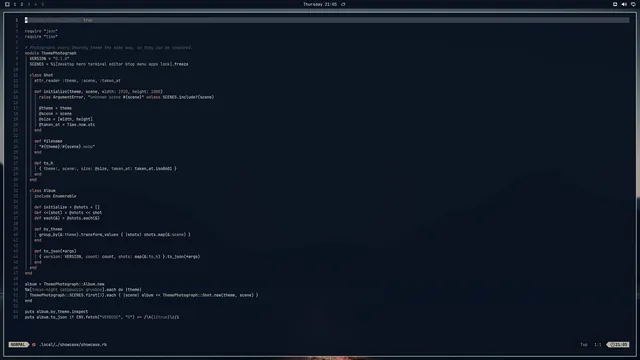Click the def to_json(*args) line

click(x=55, y=251)
